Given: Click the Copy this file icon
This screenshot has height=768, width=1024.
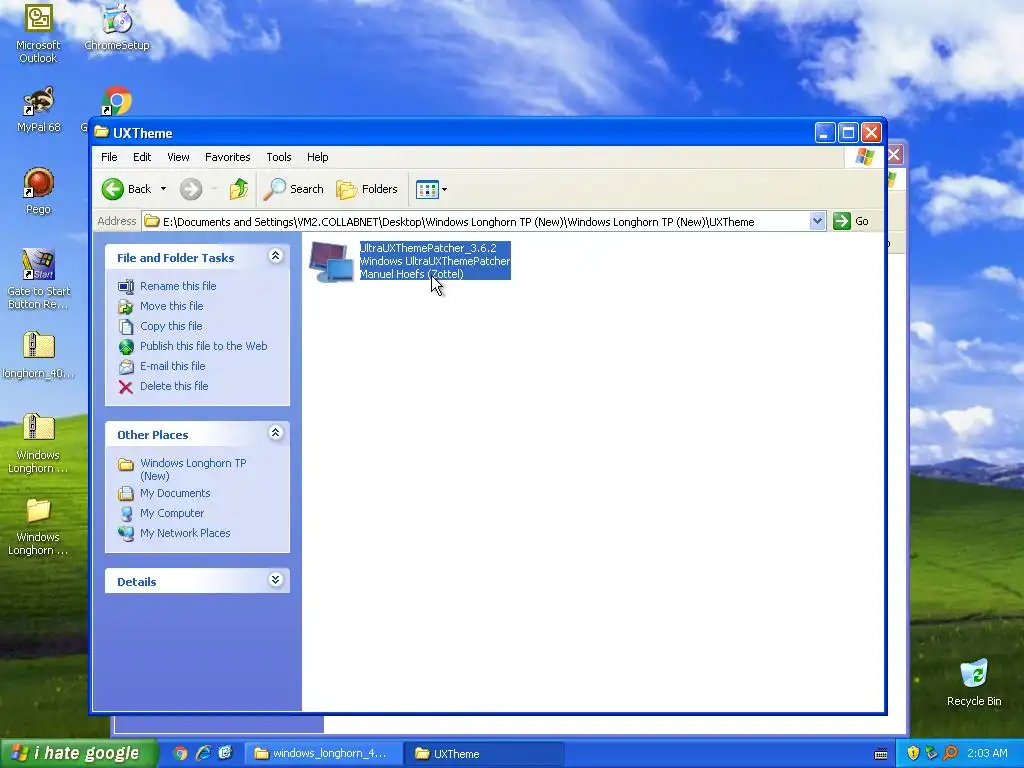Looking at the screenshot, I should click(x=126, y=327).
